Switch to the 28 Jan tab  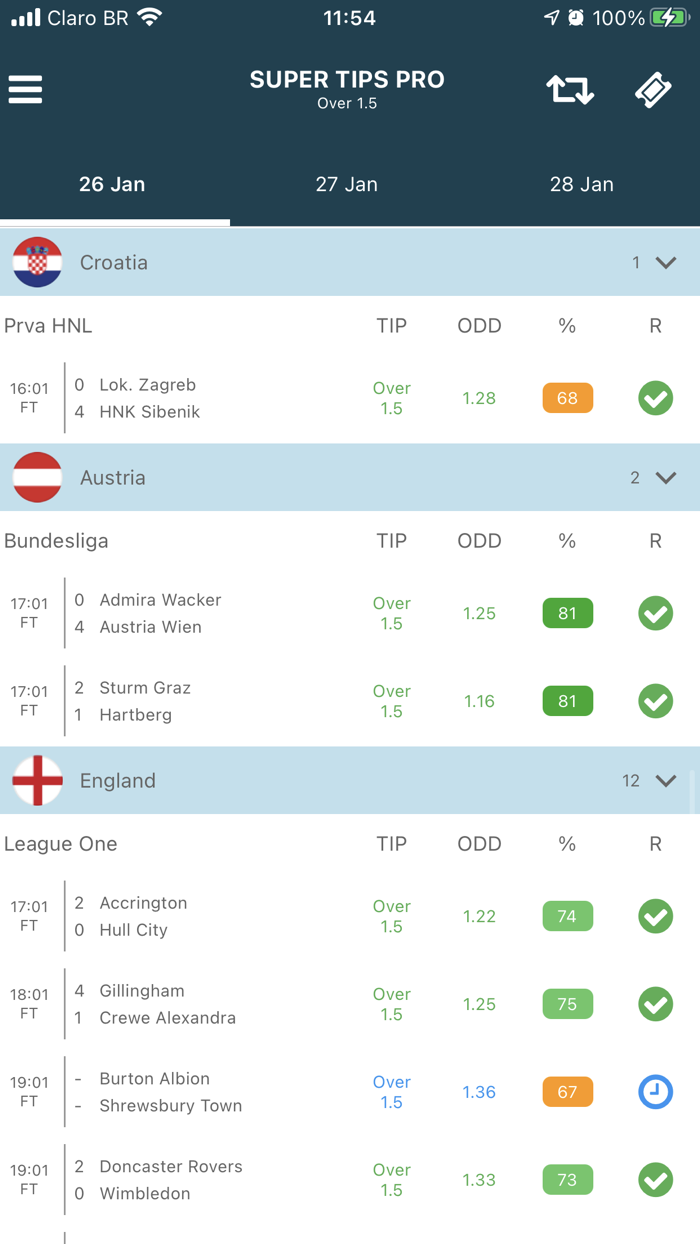tap(581, 184)
